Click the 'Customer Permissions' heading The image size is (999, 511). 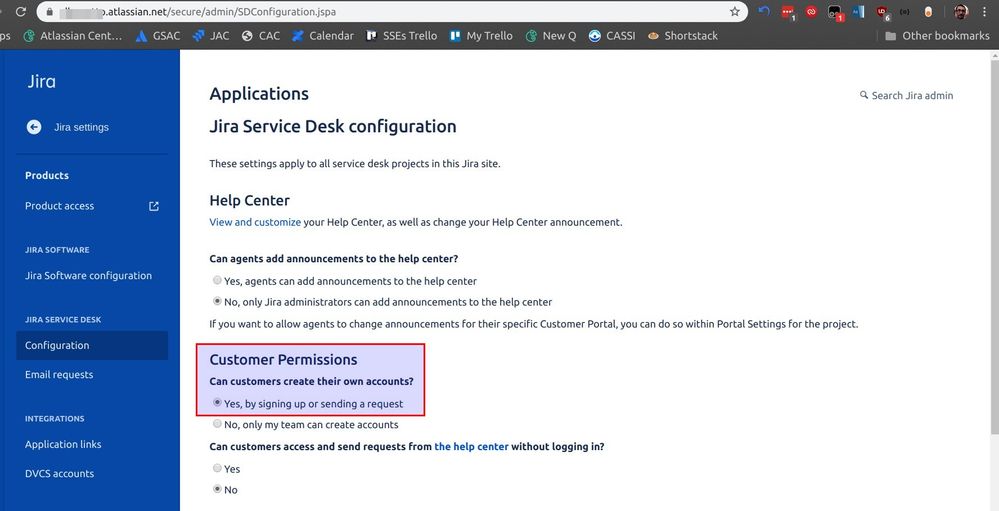(284, 359)
